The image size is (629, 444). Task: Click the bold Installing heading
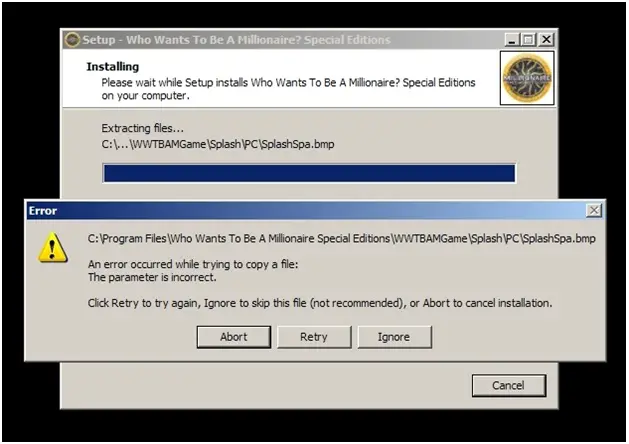point(113,67)
